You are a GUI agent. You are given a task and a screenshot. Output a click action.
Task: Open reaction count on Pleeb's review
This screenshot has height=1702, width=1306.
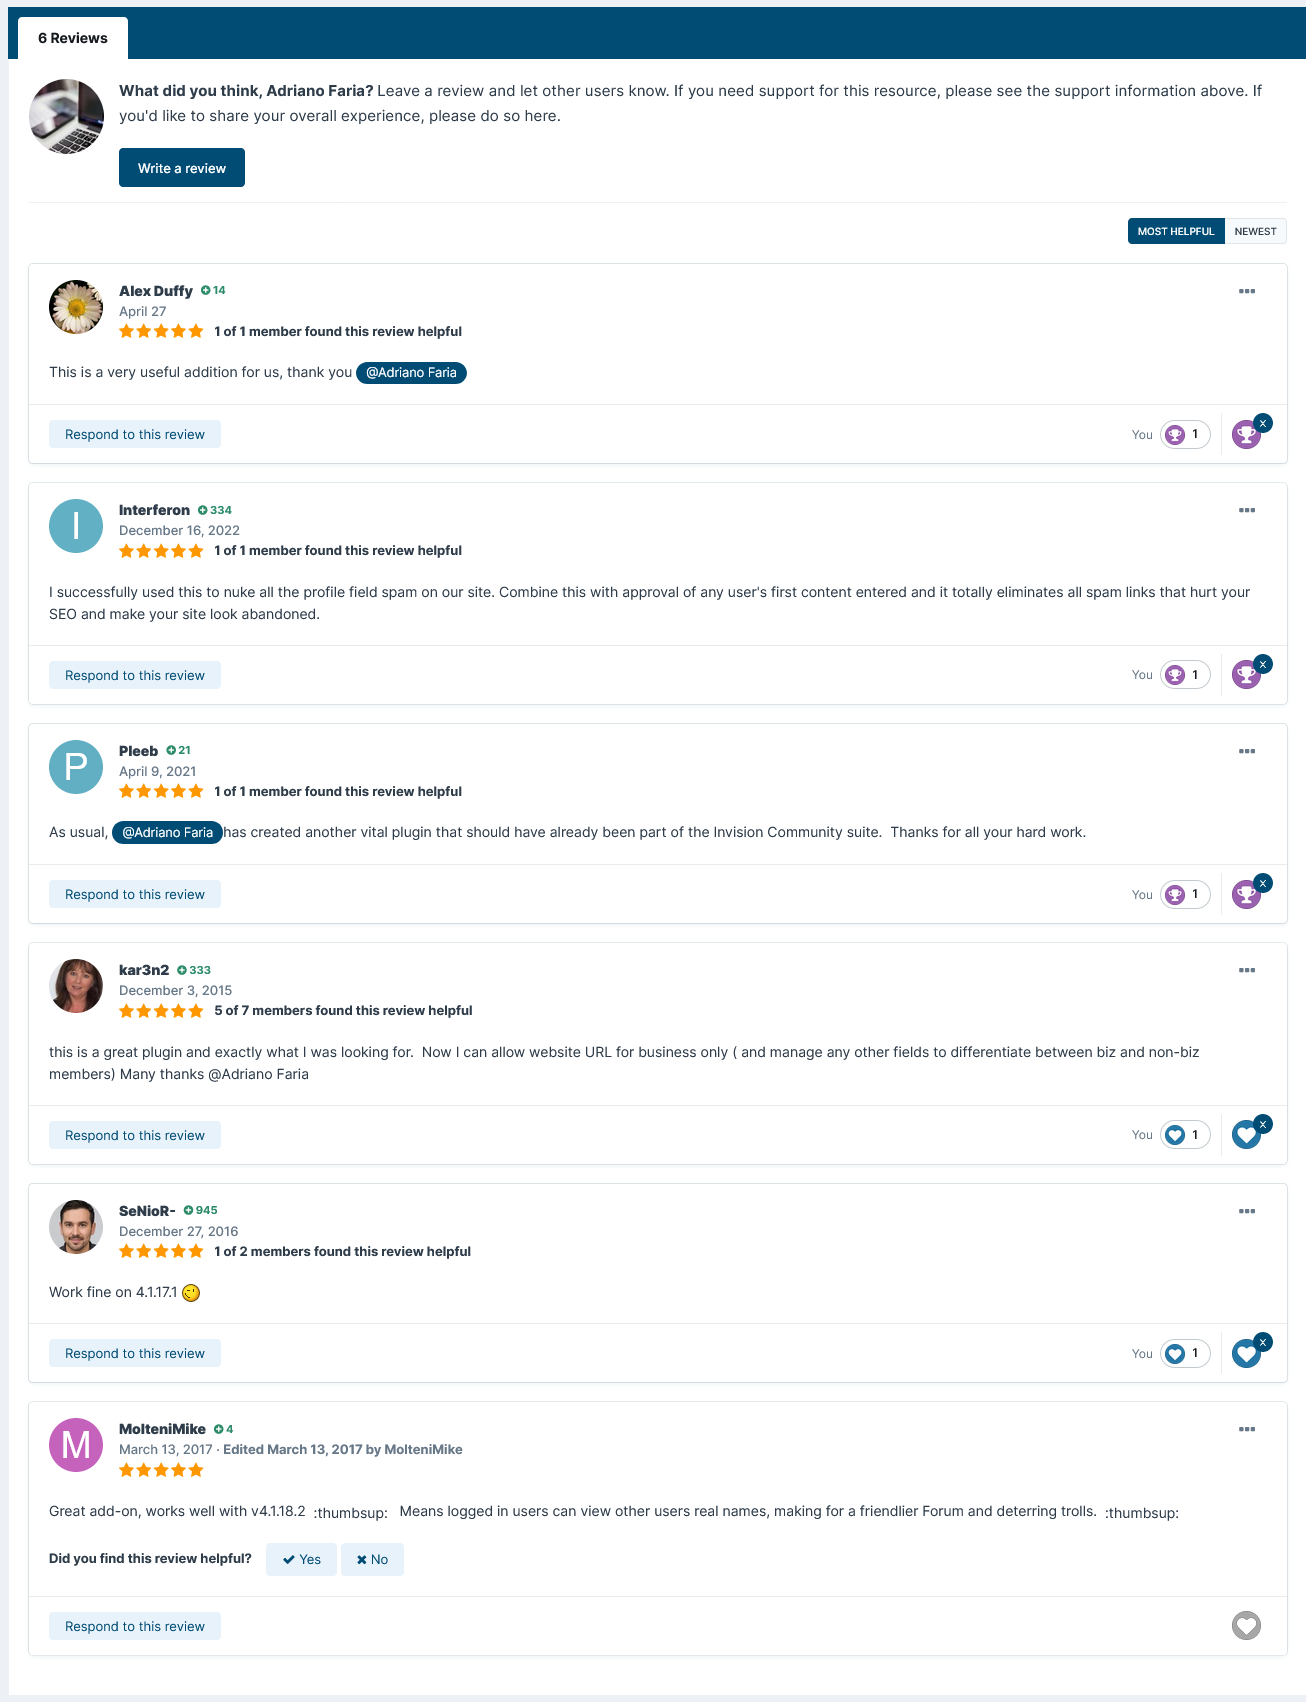(1185, 894)
